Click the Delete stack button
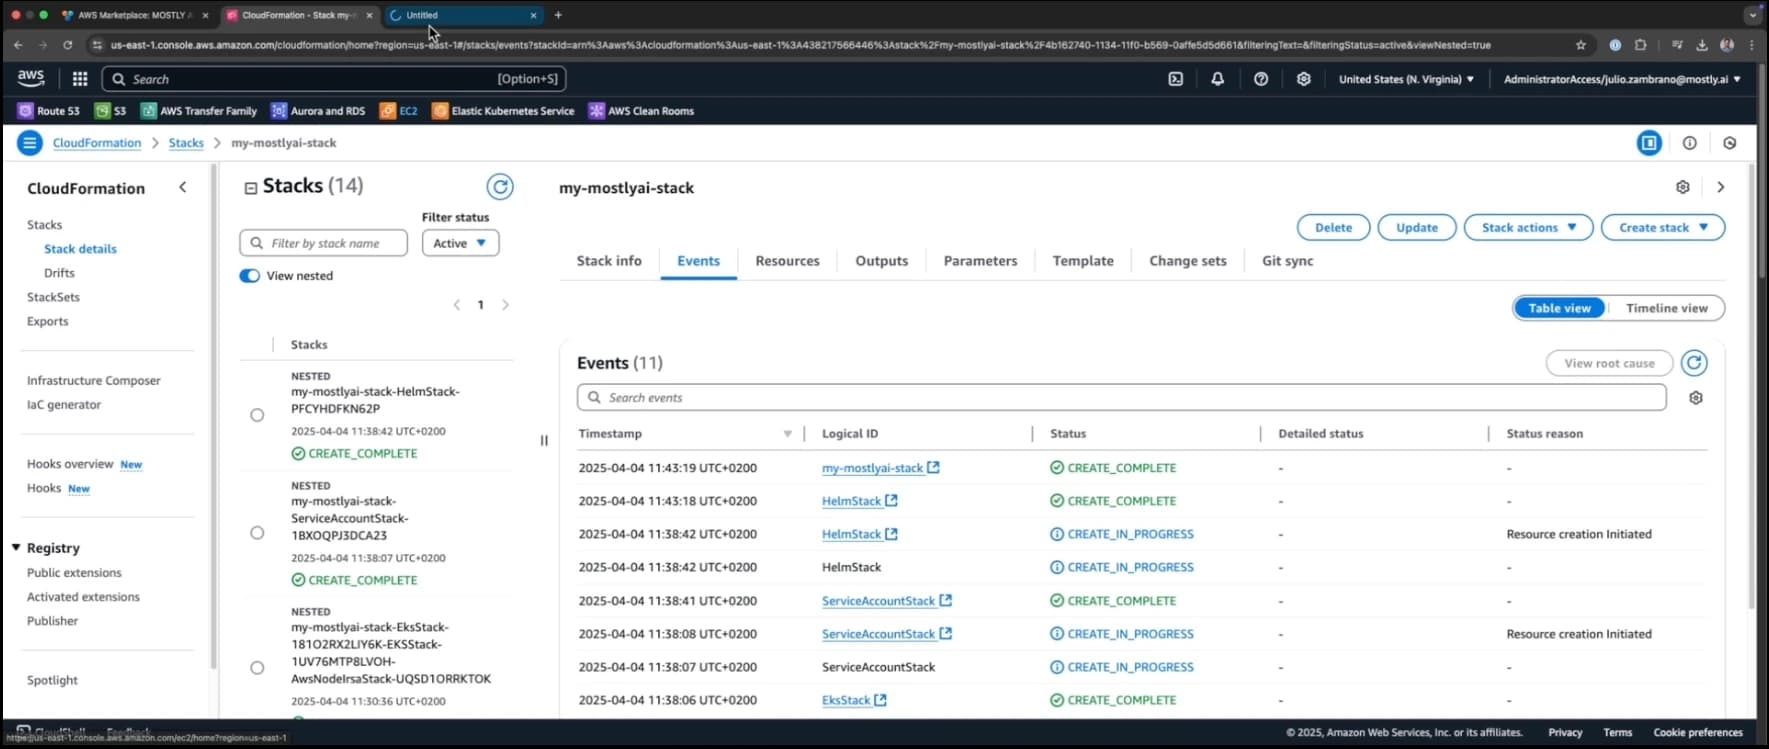Viewport: 1769px width, 749px height. 1333,228
